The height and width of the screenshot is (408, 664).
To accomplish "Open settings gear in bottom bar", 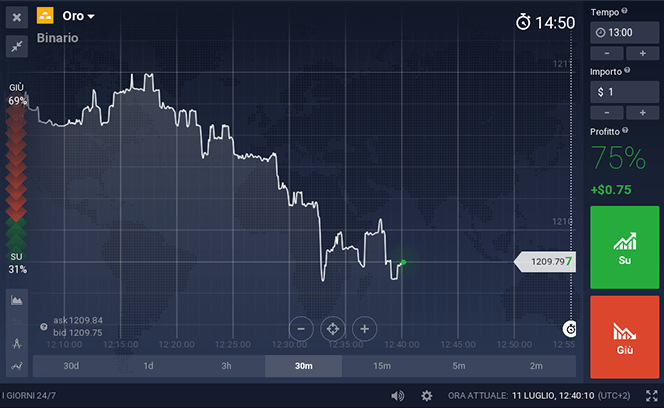I will click(x=428, y=396).
